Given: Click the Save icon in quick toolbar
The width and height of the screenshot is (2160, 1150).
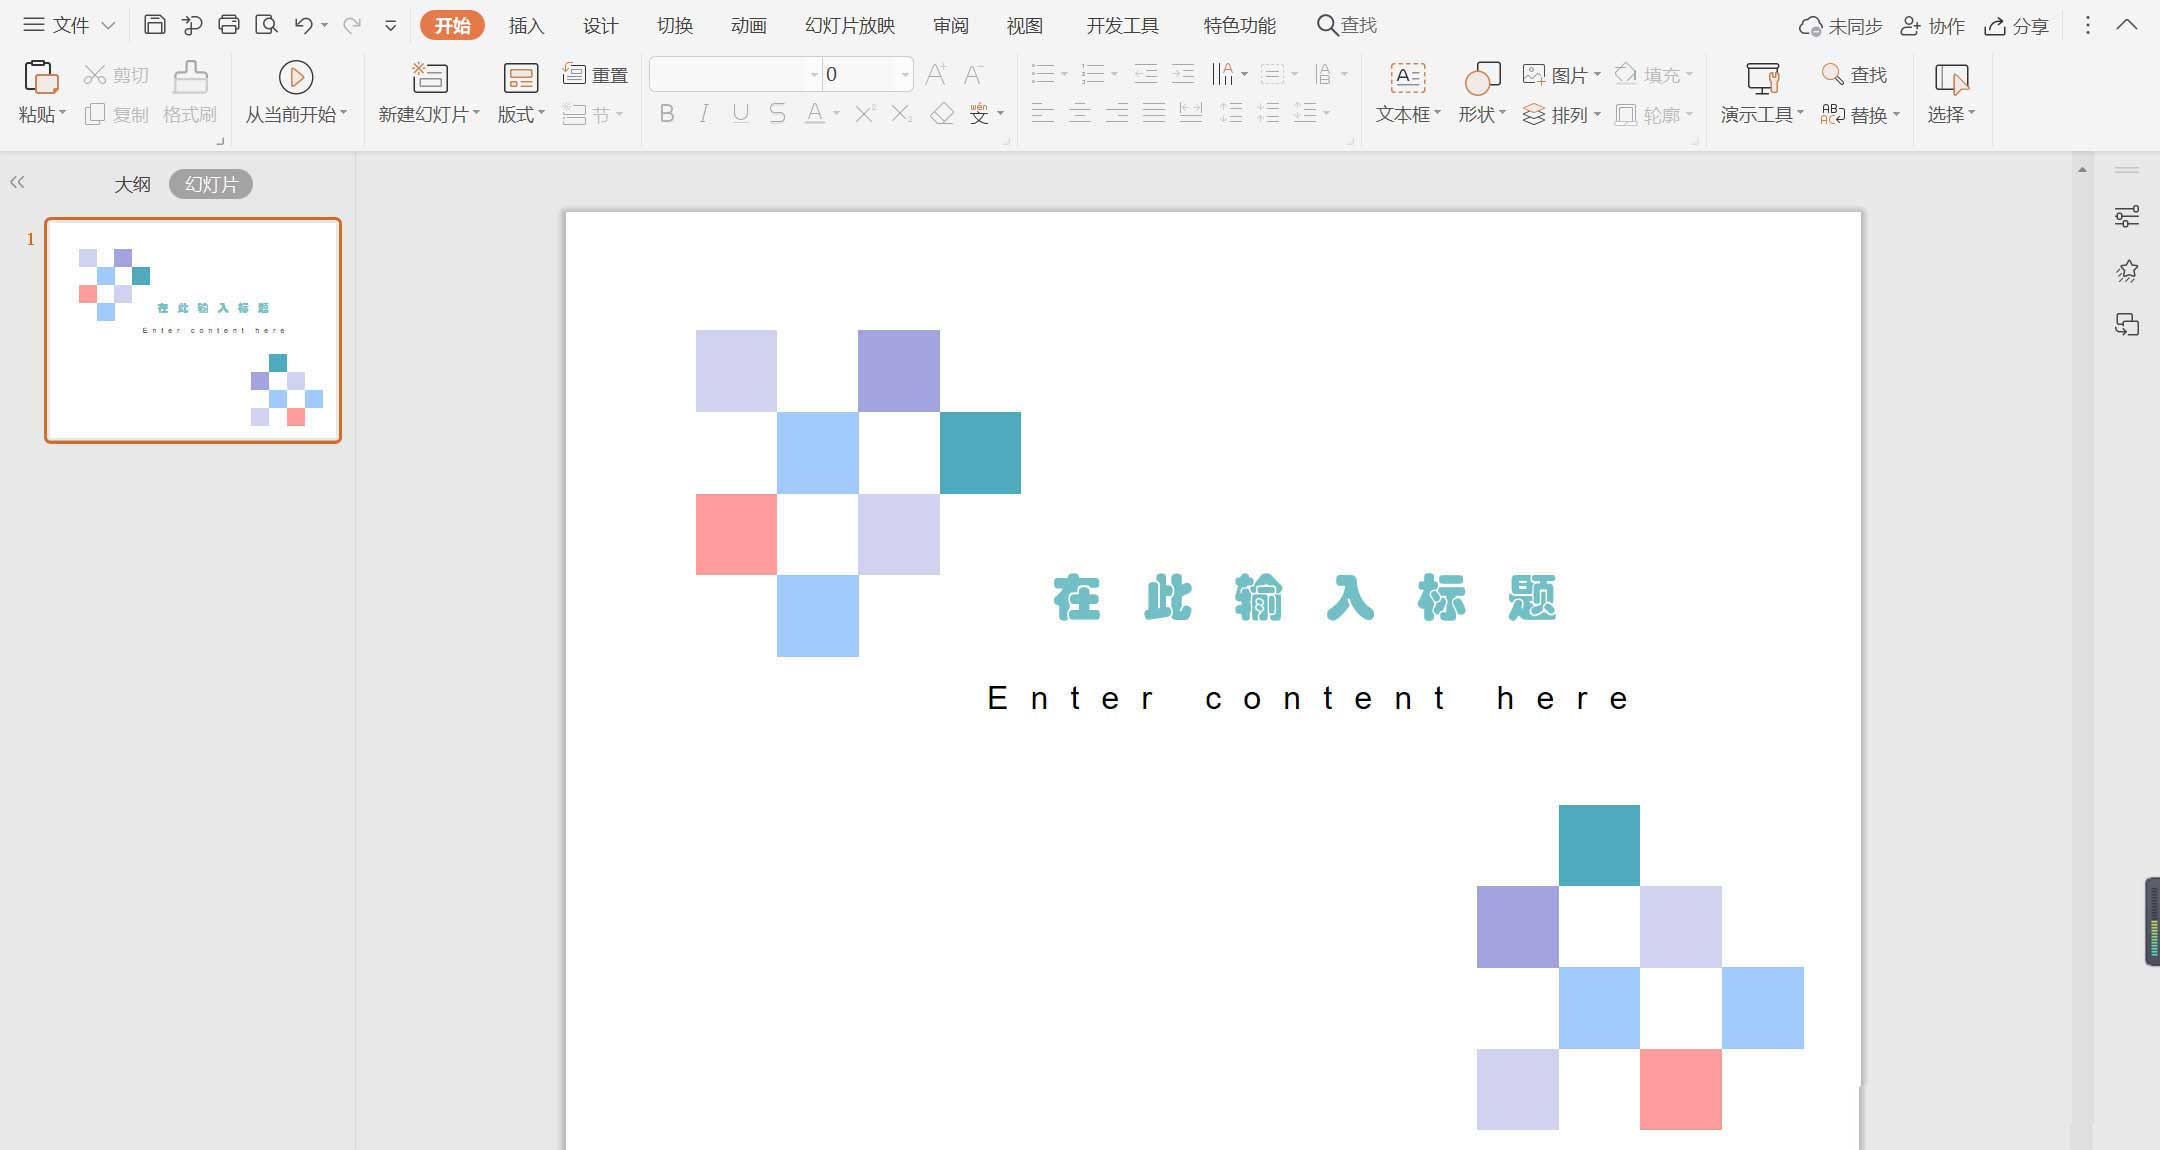Looking at the screenshot, I should pyautogui.click(x=154, y=25).
